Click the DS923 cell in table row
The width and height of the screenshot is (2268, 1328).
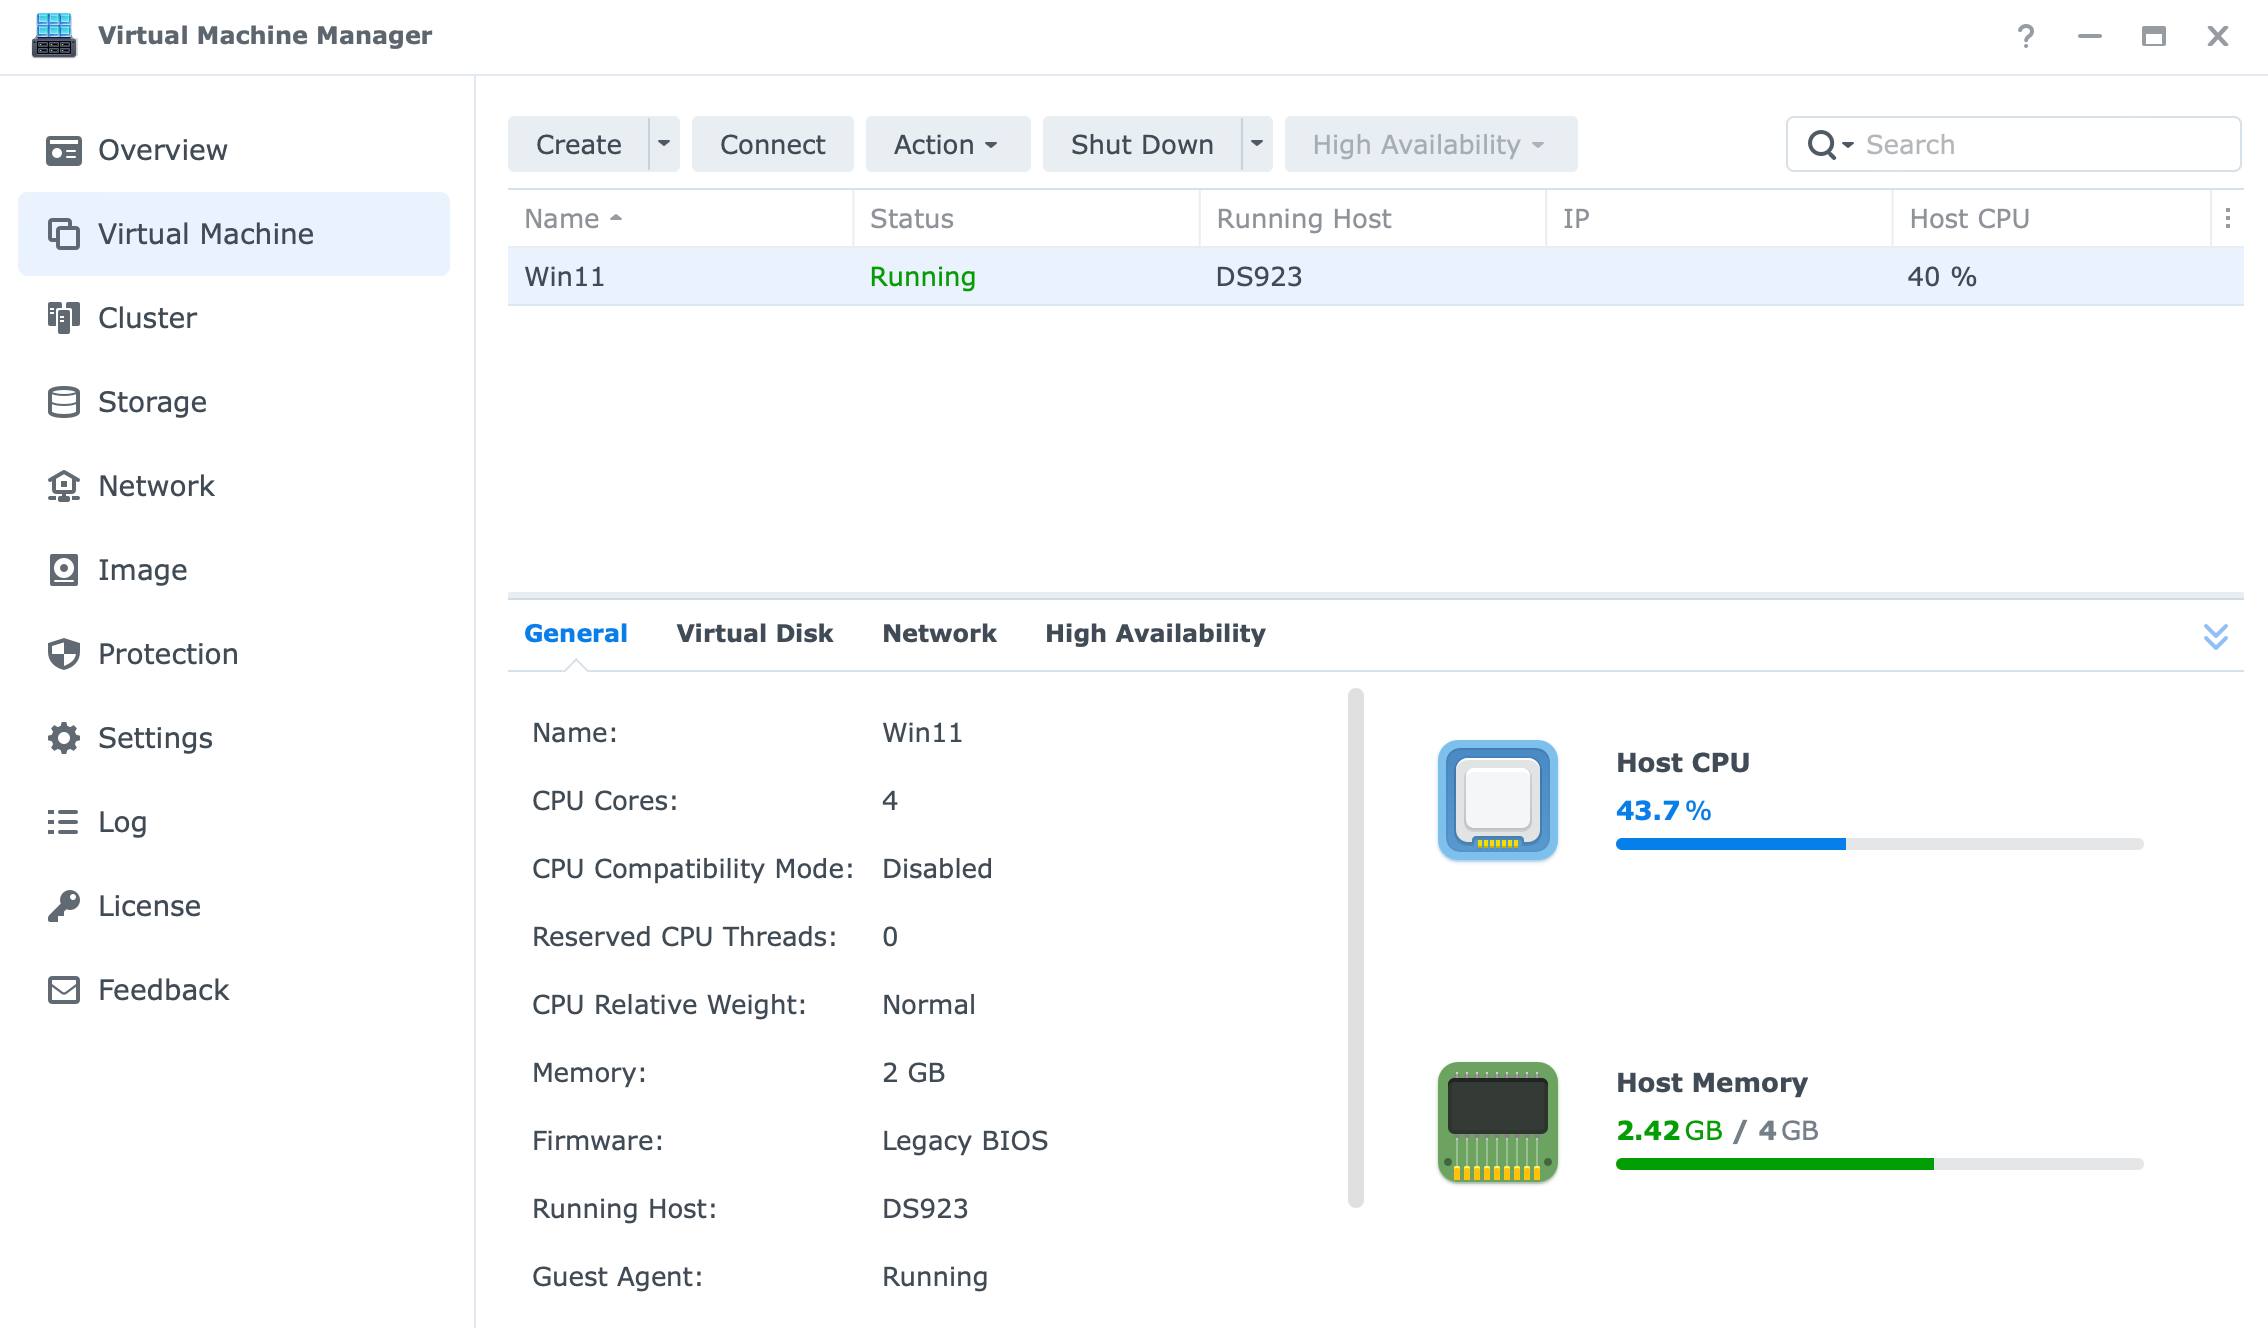tap(1258, 276)
